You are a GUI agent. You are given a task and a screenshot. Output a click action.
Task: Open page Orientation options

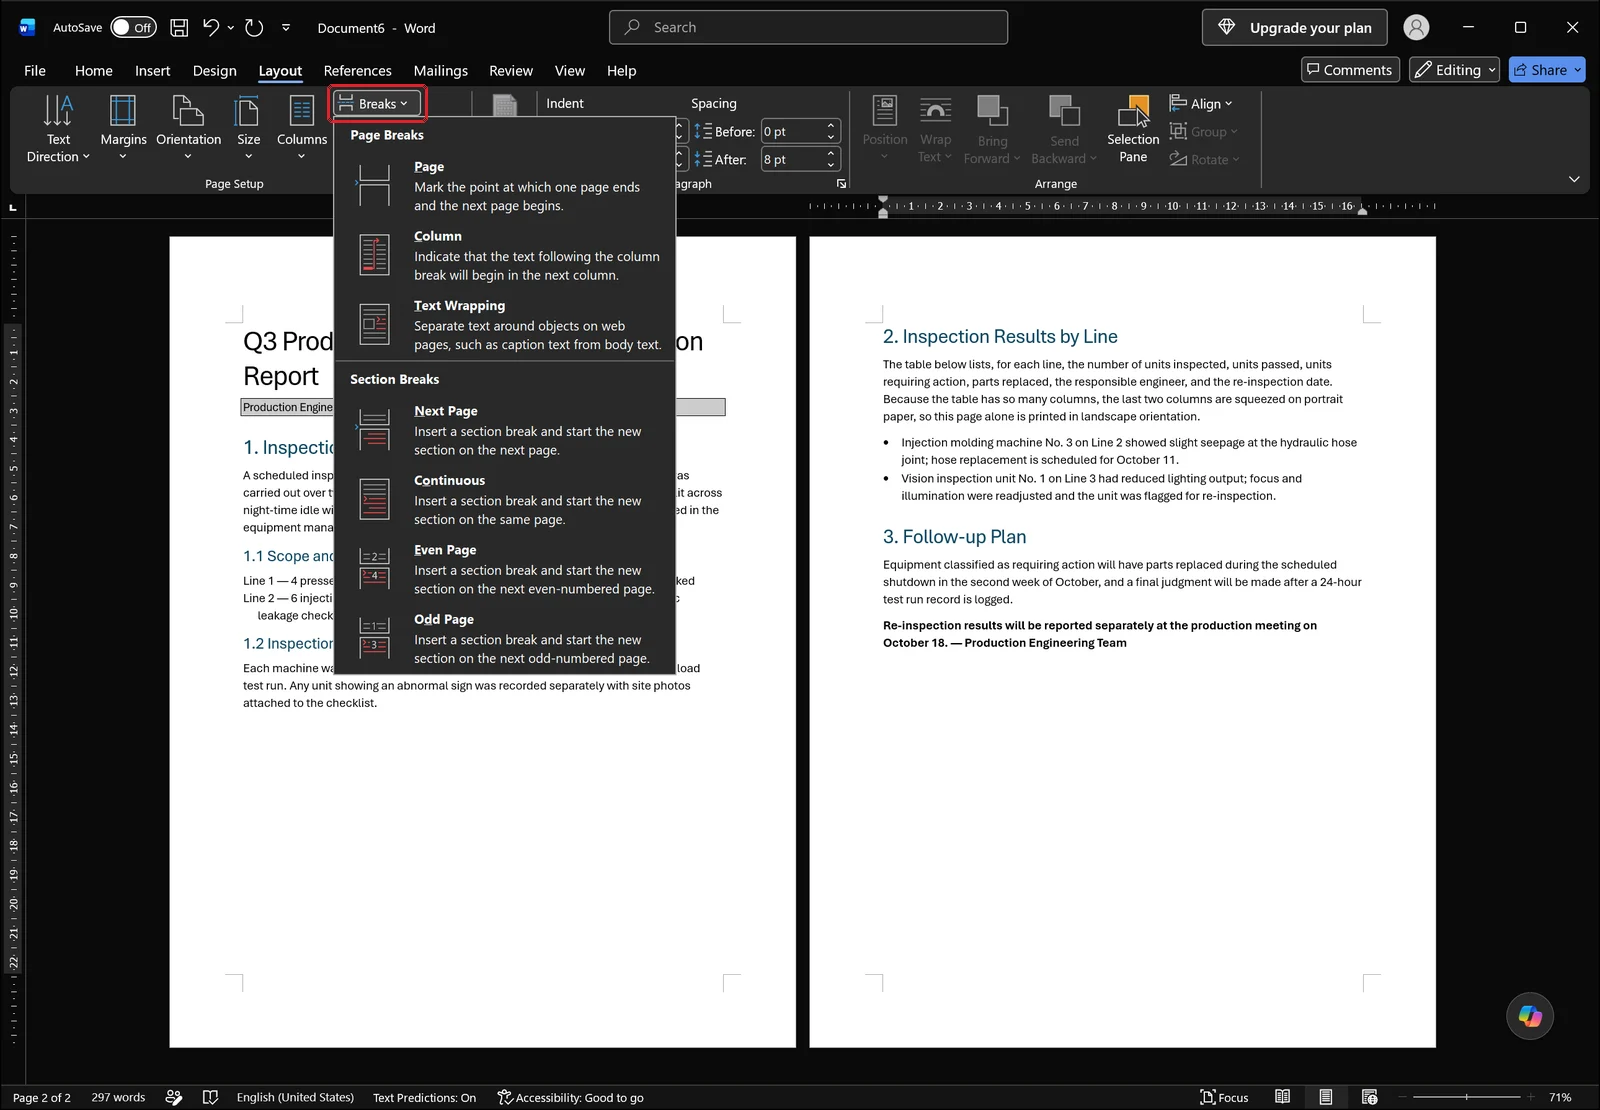coord(188,127)
